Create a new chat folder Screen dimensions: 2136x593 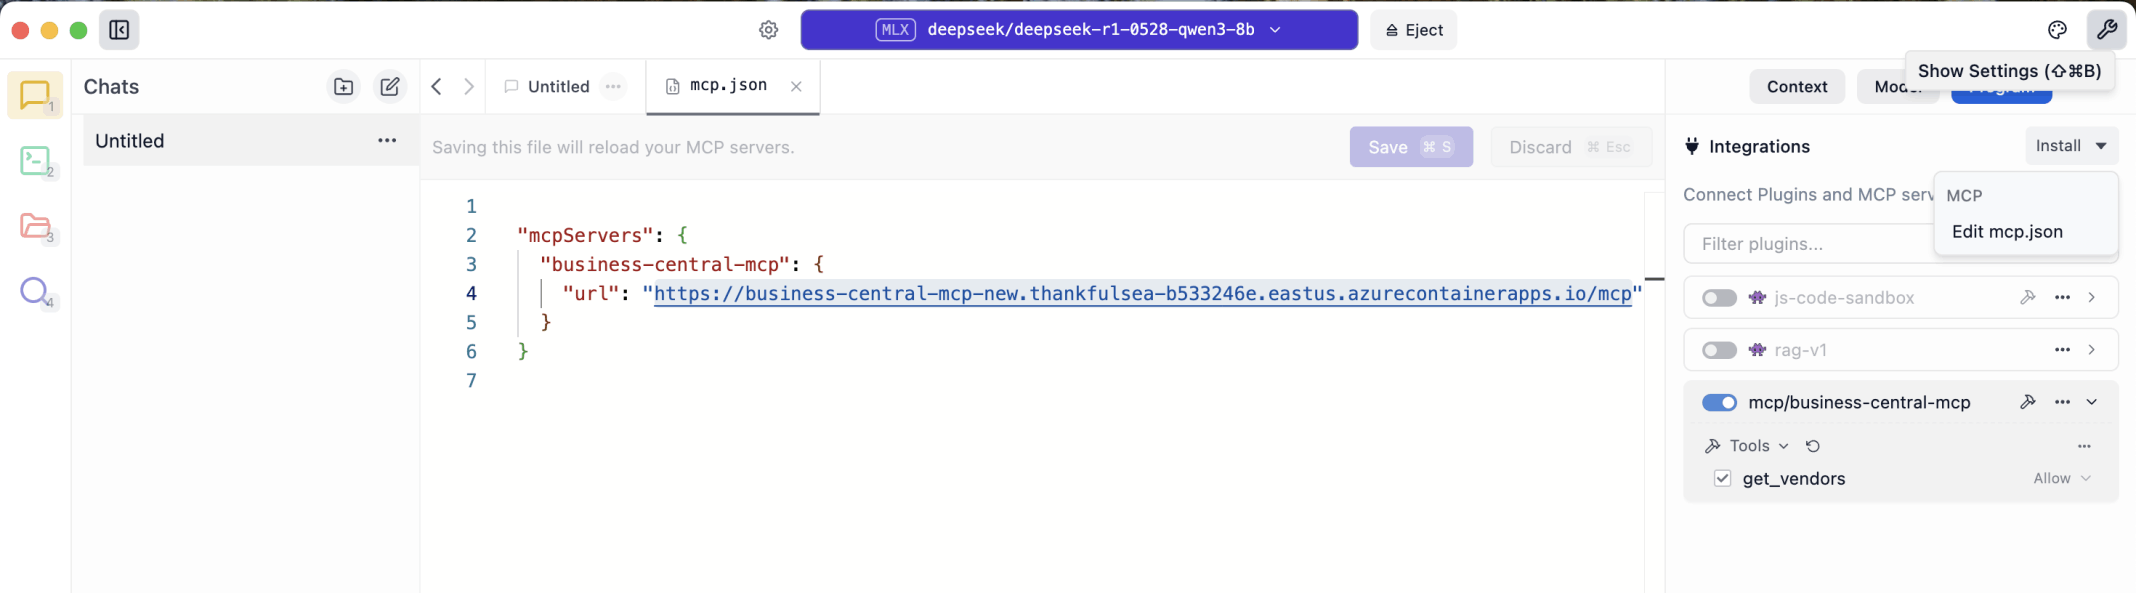343,87
